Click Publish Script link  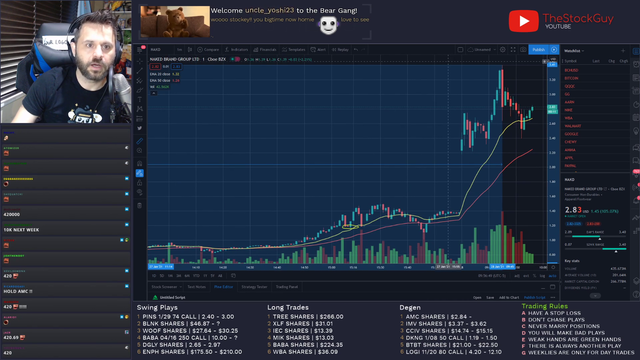click(x=534, y=298)
